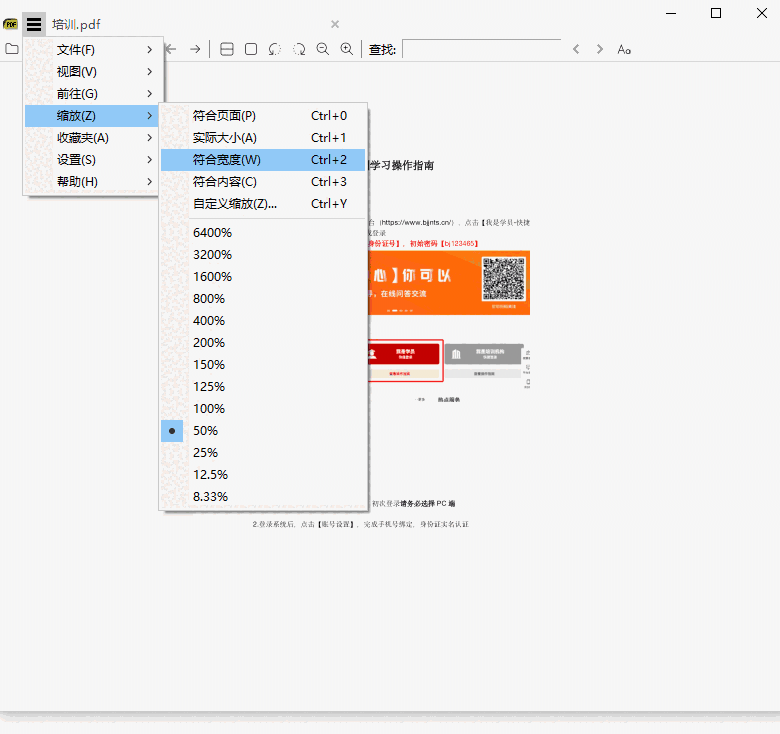Go to the next page arrow

[195, 49]
